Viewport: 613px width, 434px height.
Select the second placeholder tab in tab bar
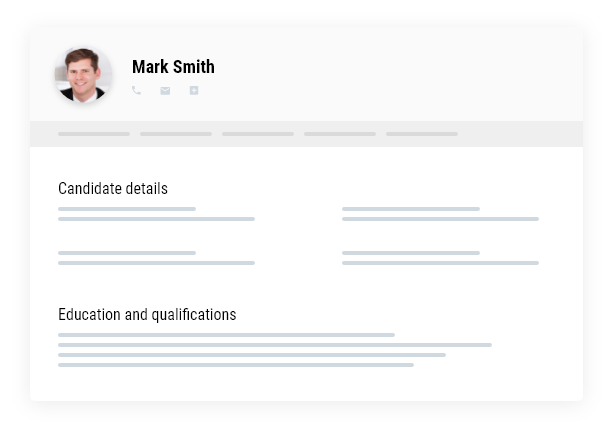[x=176, y=134]
